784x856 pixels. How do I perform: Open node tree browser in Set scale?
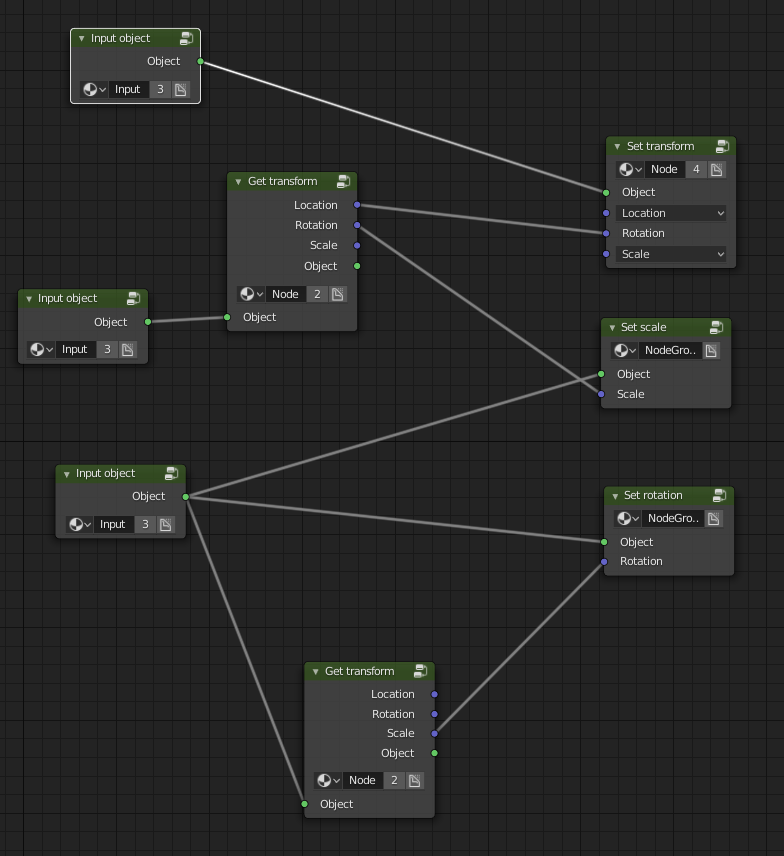(x=625, y=351)
